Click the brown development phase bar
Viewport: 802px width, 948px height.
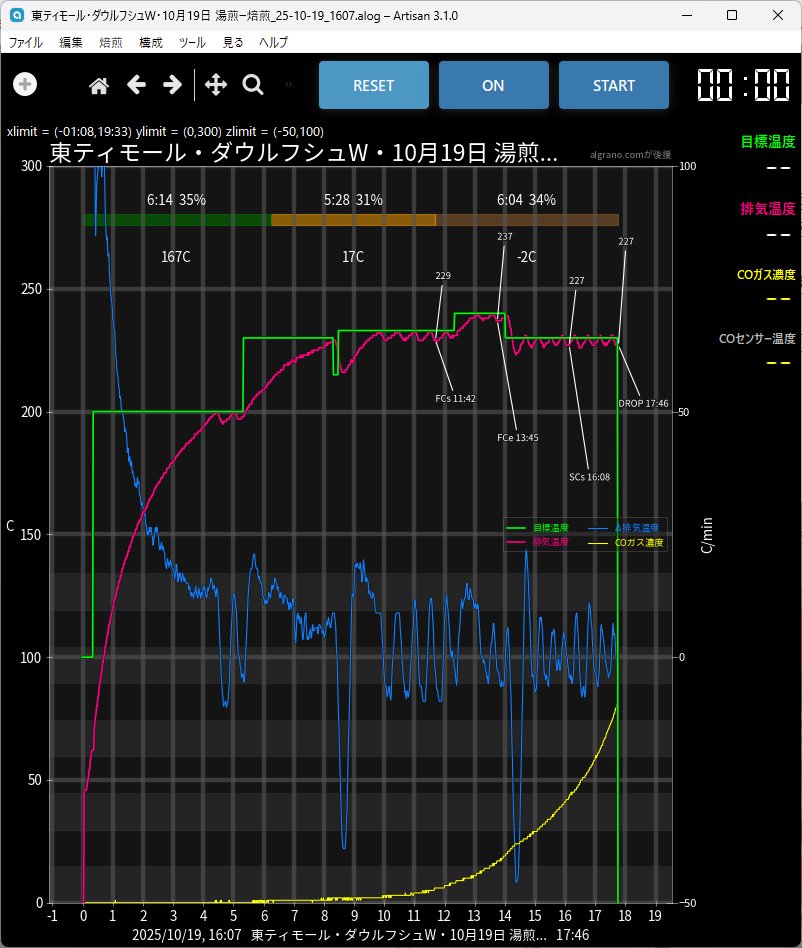pos(527,220)
